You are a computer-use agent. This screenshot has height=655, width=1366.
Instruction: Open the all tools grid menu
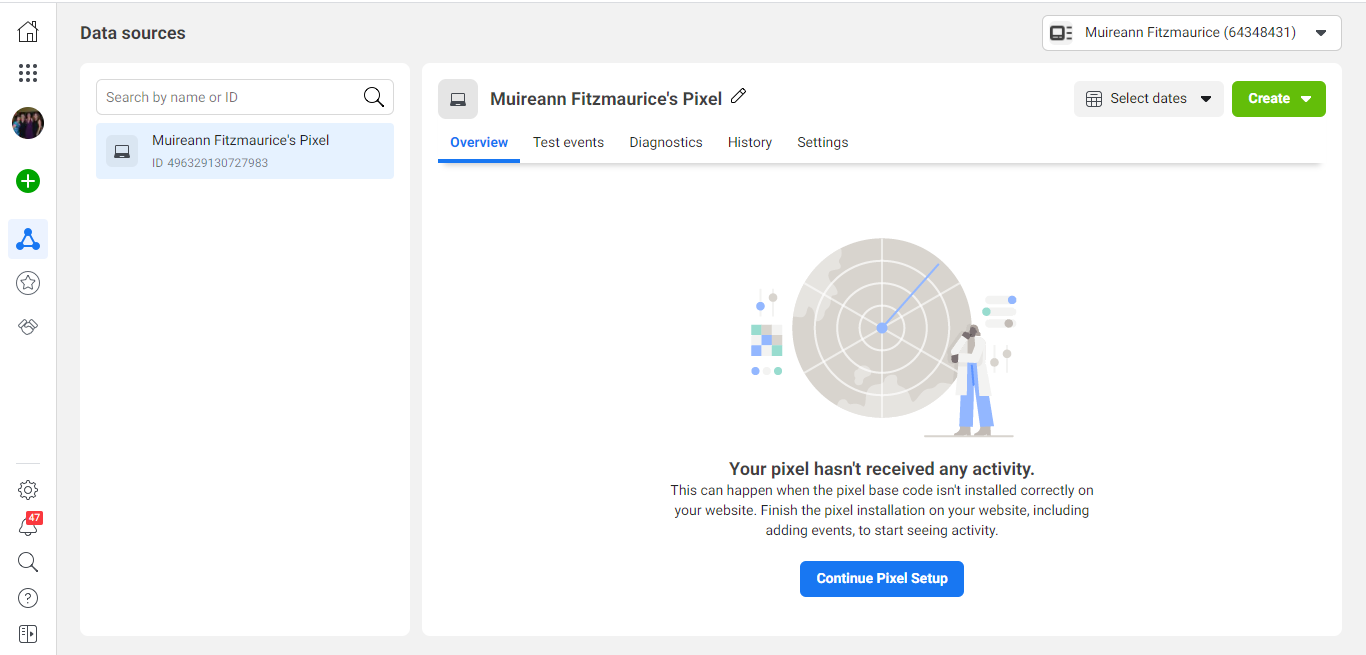28,73
